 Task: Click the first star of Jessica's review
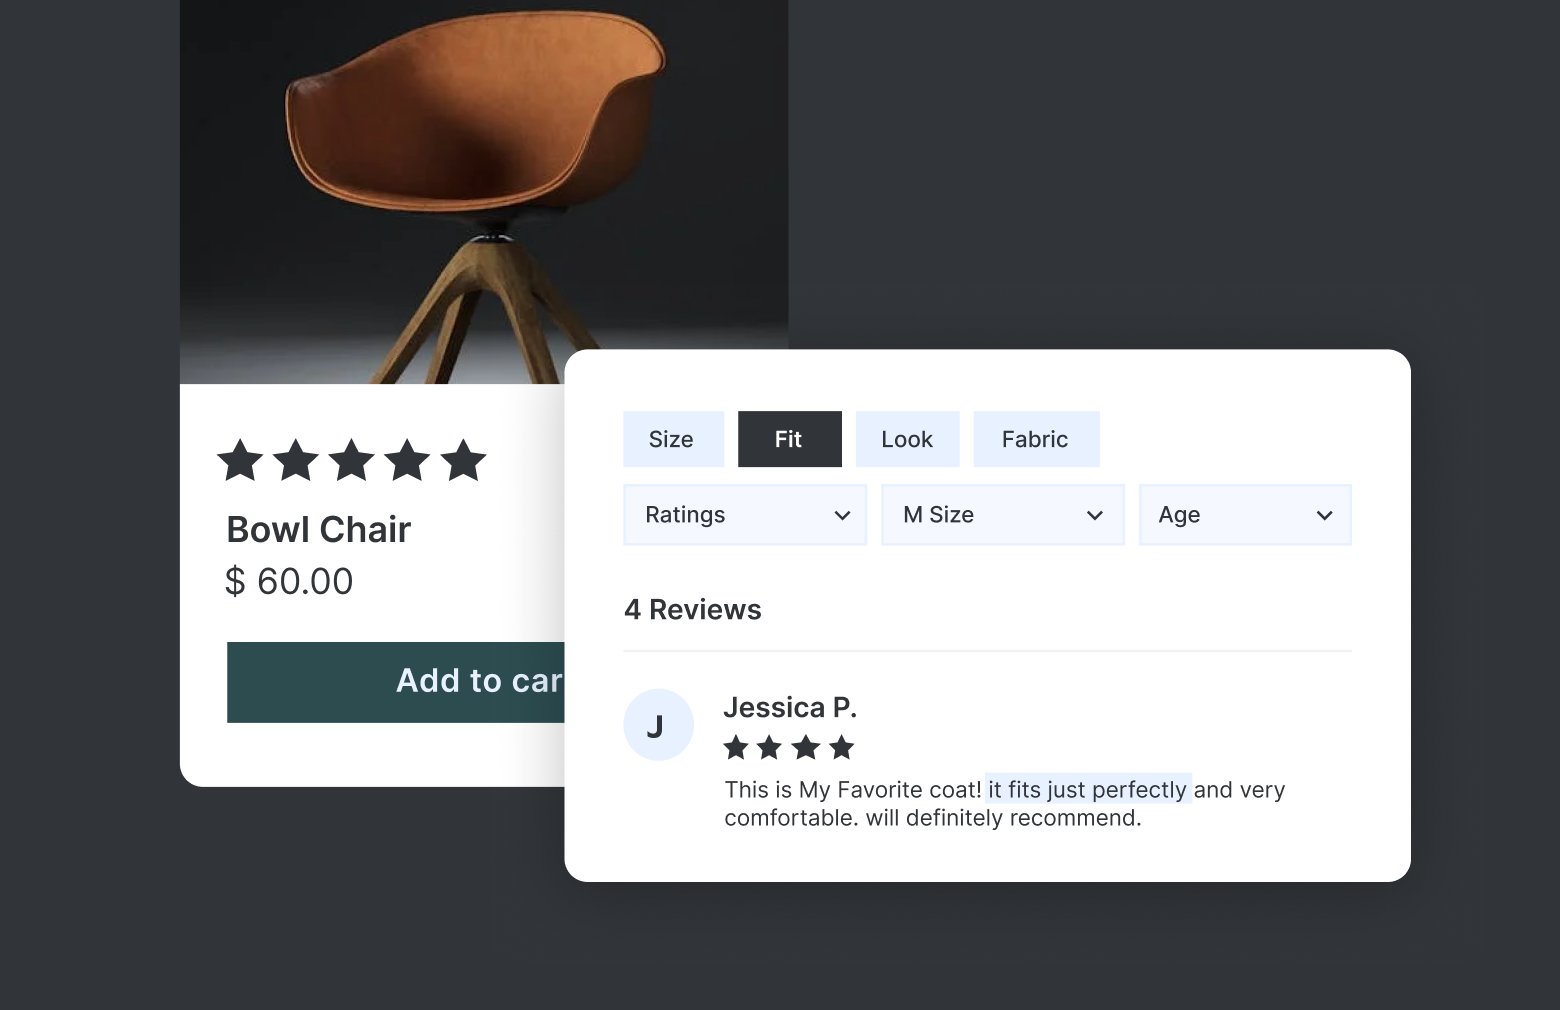click(x=736, y=747)
